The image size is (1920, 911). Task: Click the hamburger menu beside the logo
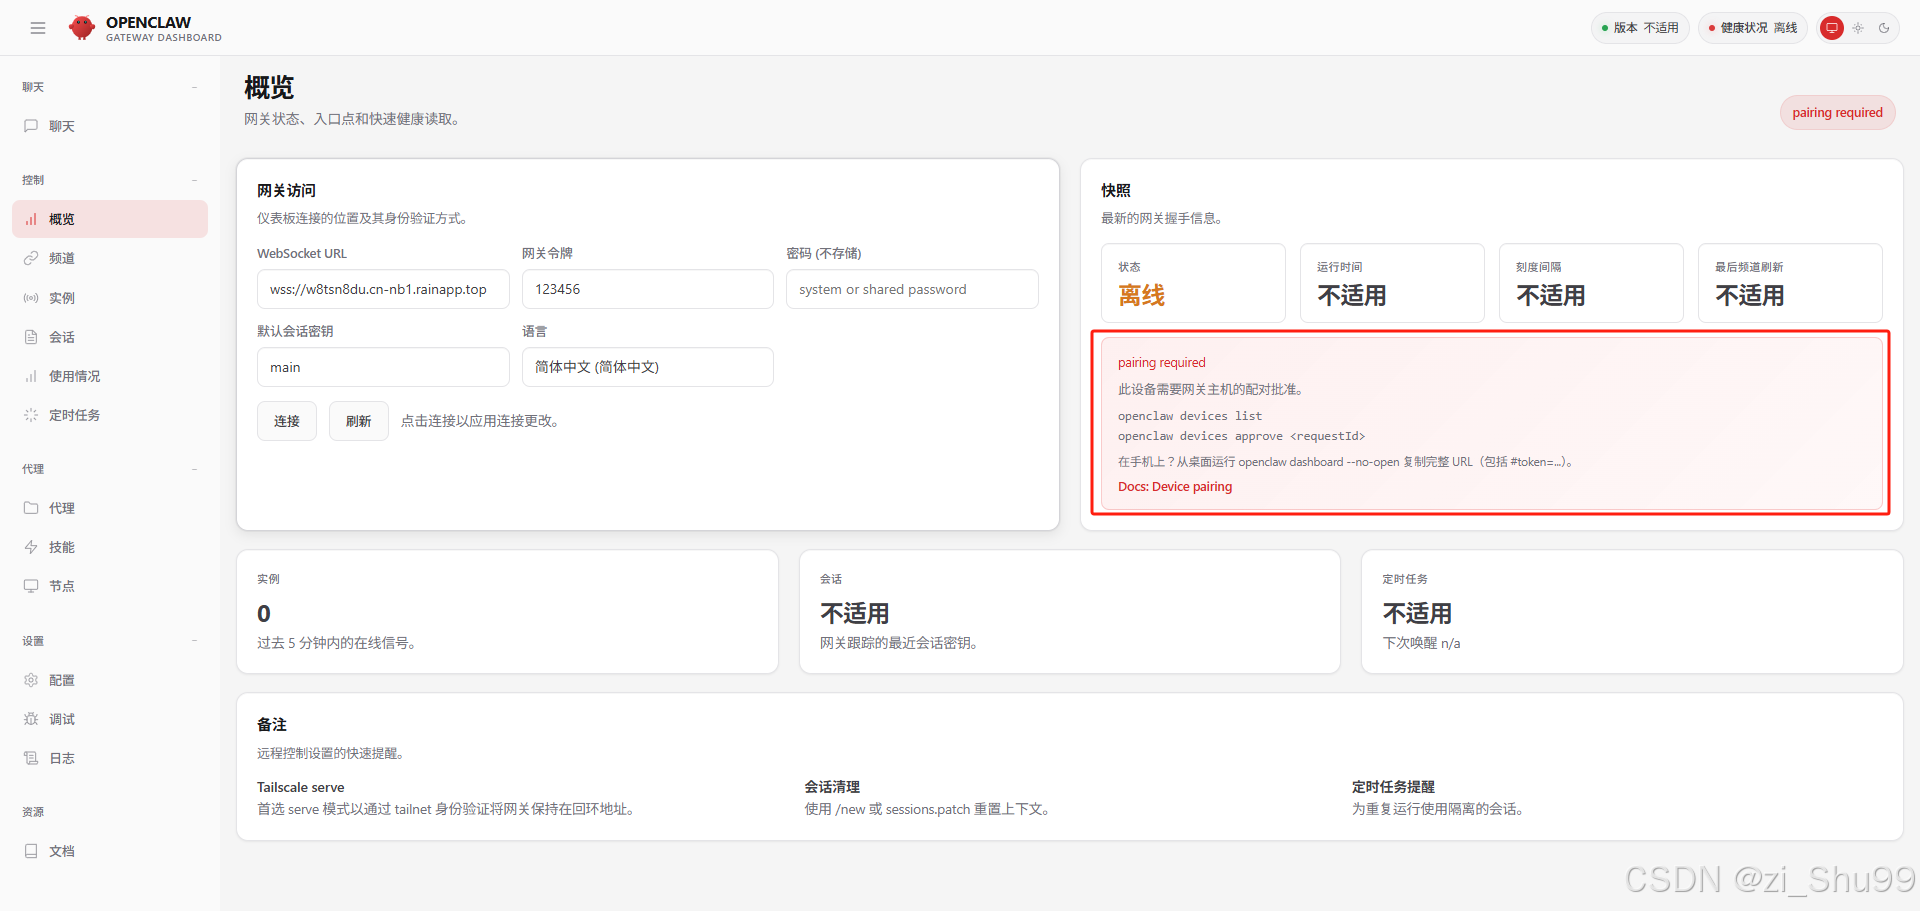38,27
